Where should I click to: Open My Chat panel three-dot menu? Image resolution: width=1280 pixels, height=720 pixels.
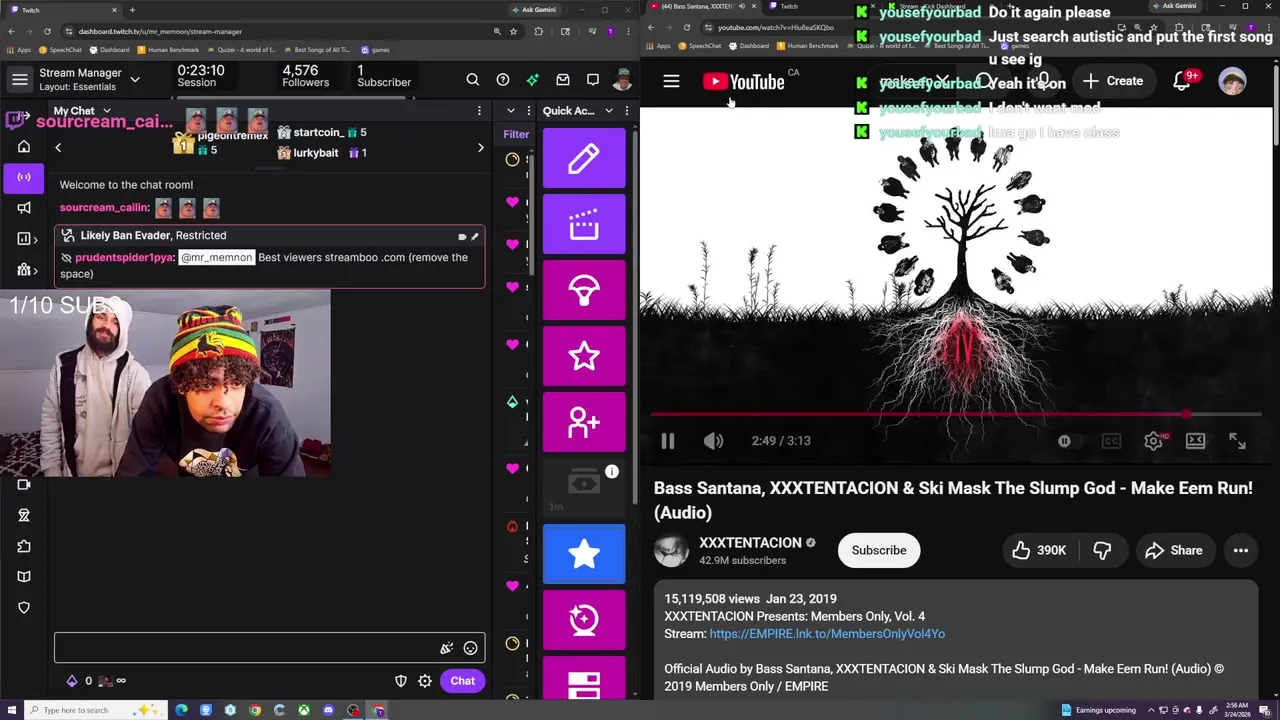point(479,111)
